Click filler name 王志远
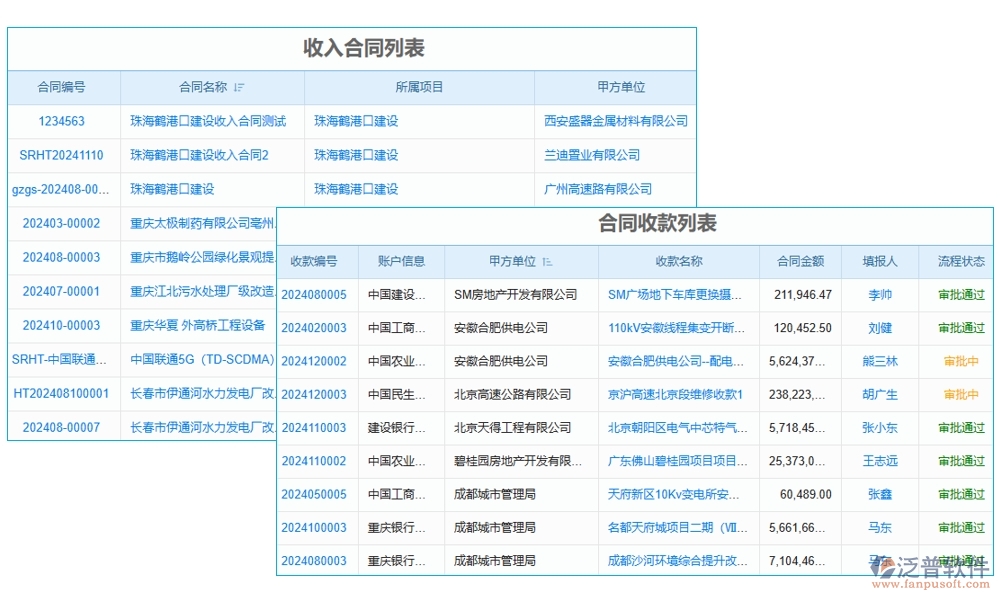The width and height of the screenshot is (1000, 600). click(878, 461)
